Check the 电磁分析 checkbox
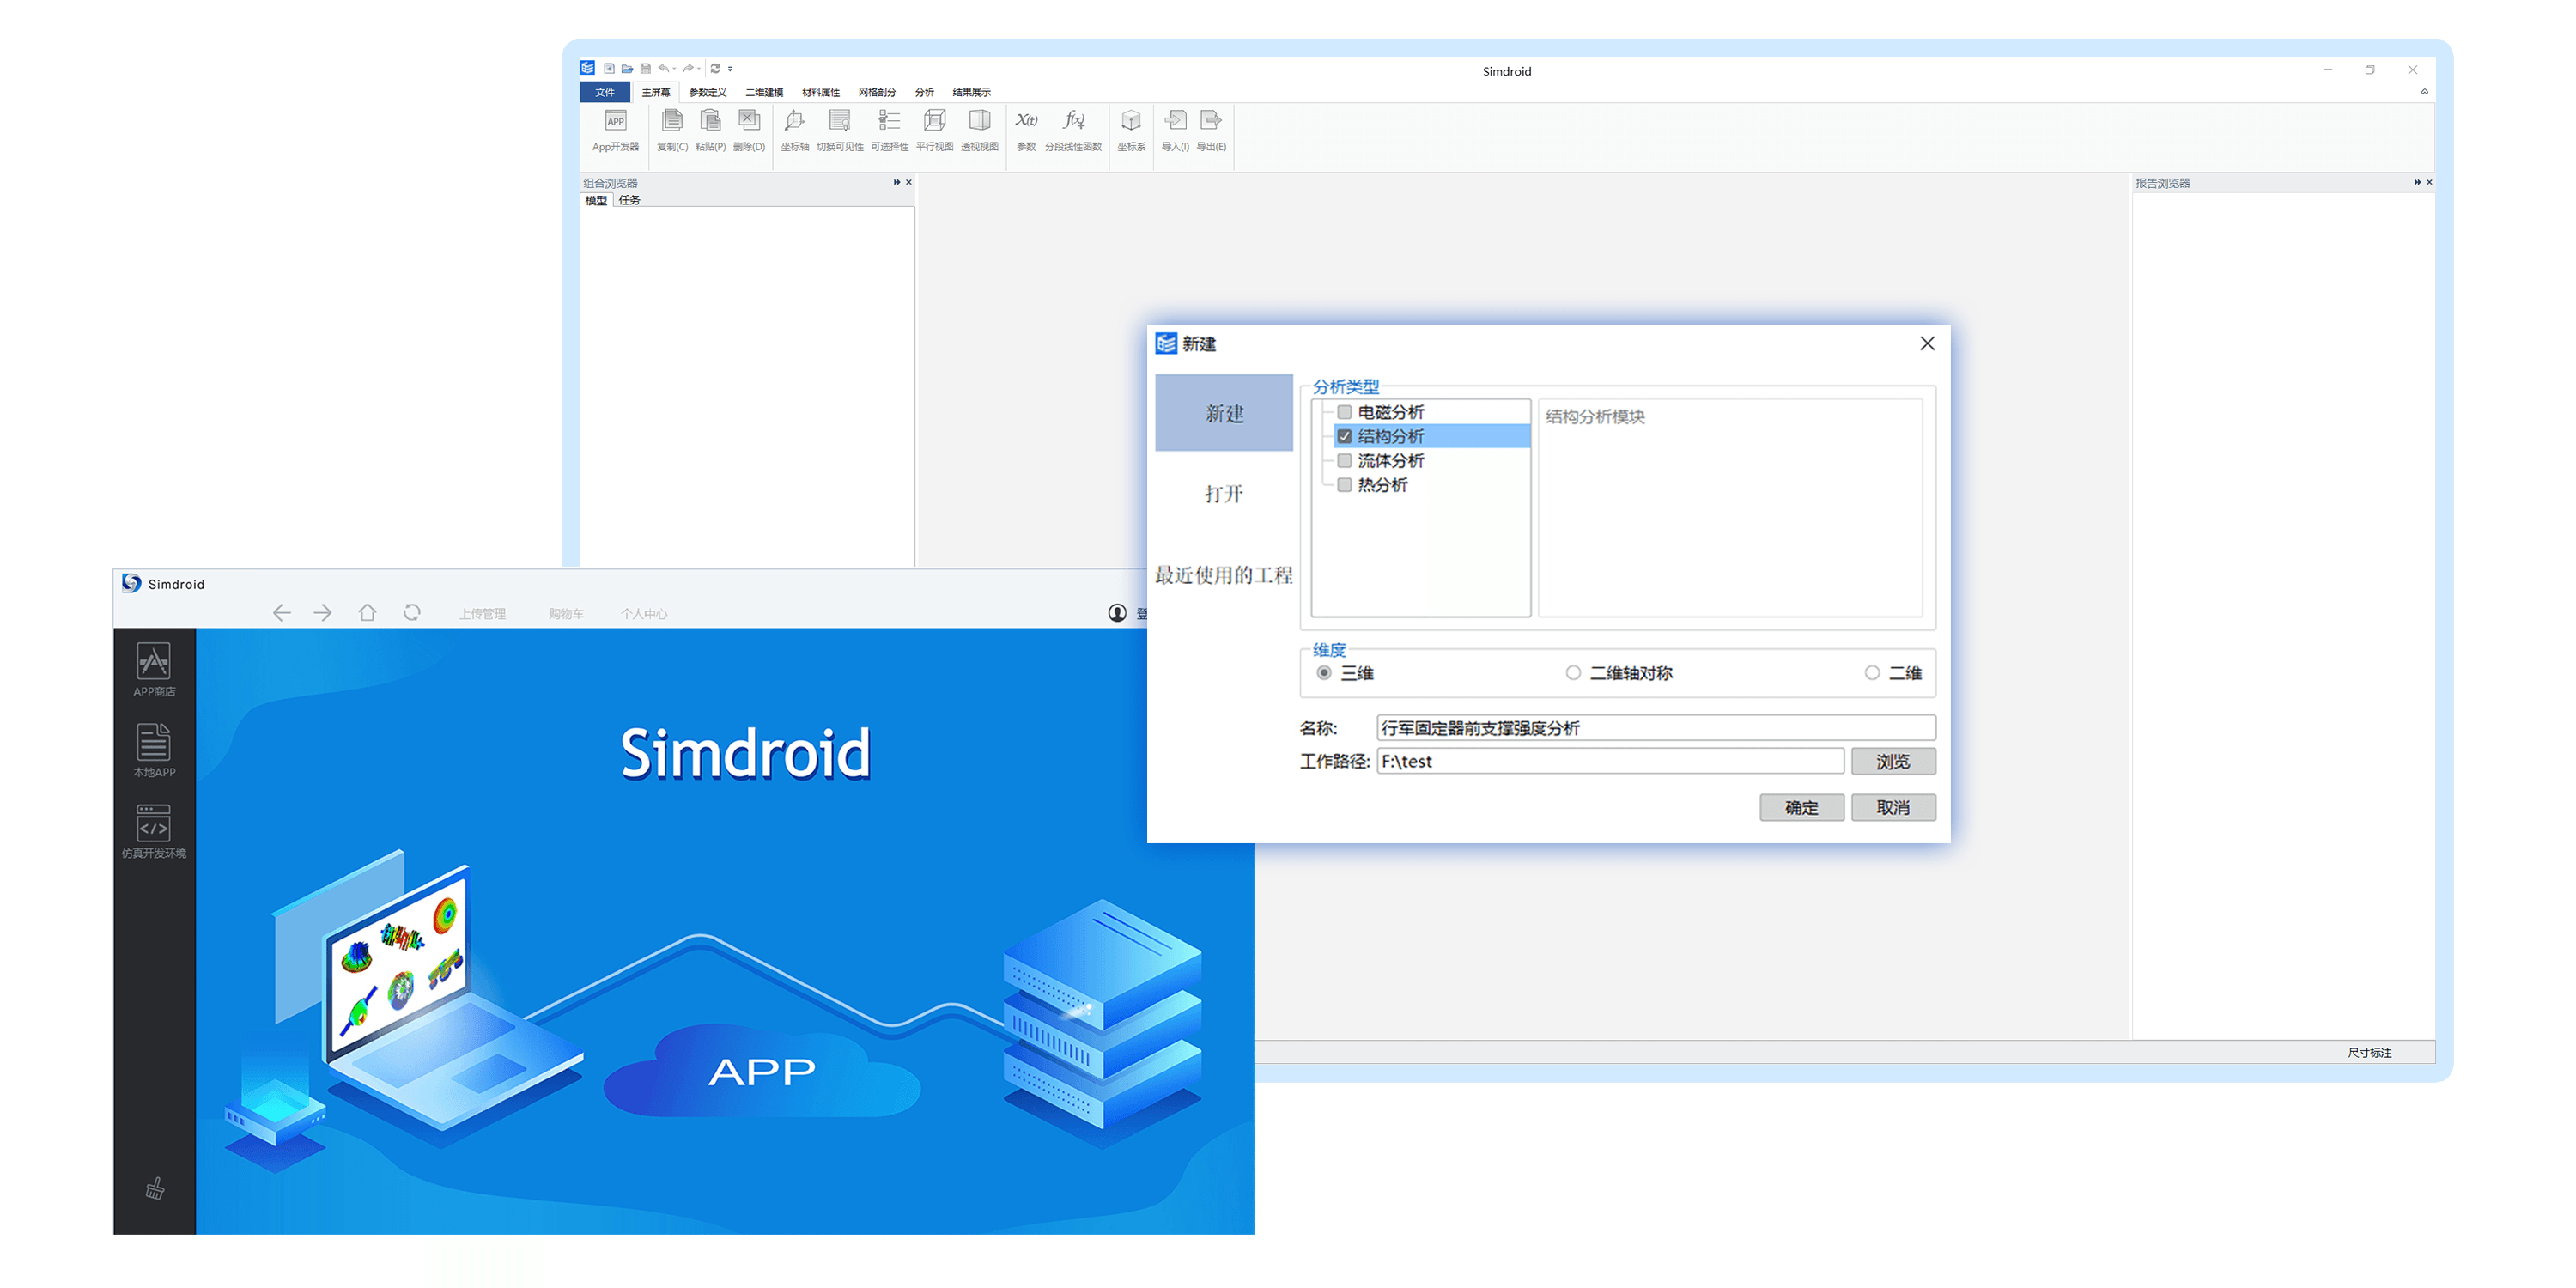Screen dimensions: 2576x1288 [x=1344, y=412]
